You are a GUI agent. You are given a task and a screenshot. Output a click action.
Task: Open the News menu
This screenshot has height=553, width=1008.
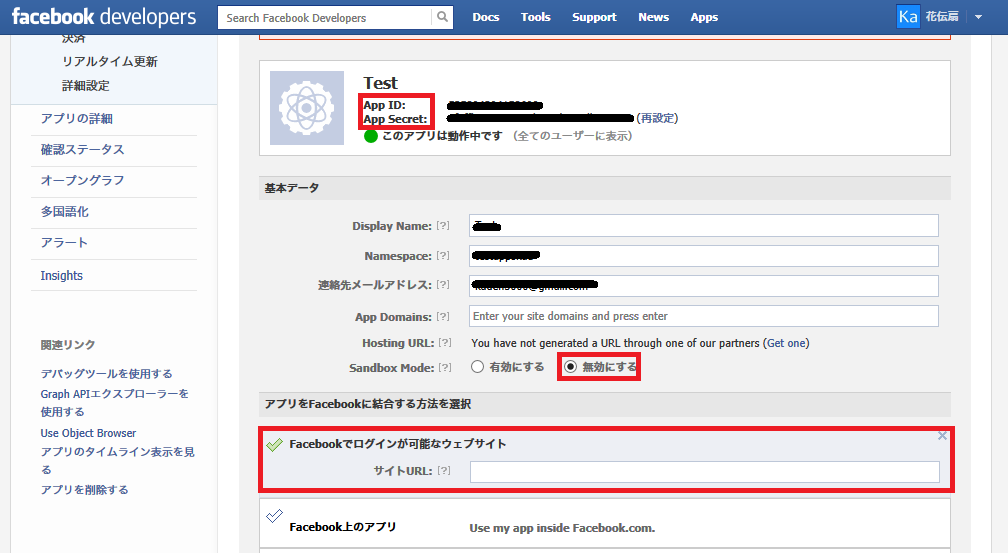pyautogui.click(x=653, y=17)
